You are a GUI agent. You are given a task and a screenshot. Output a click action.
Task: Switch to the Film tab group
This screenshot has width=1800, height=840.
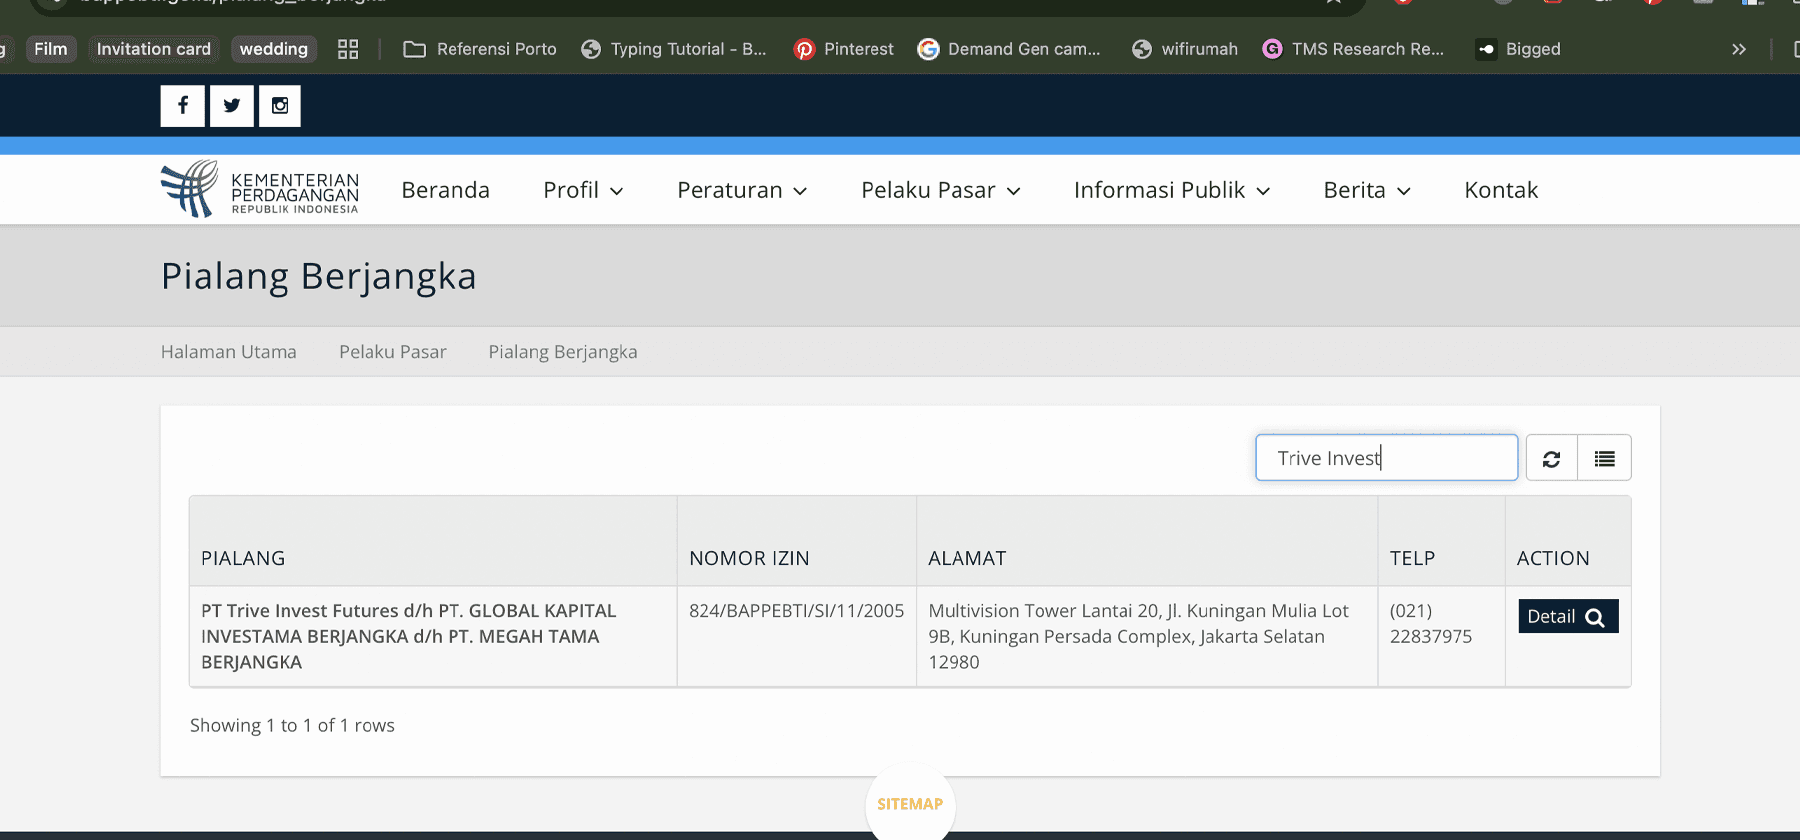[x=51, y=49]
